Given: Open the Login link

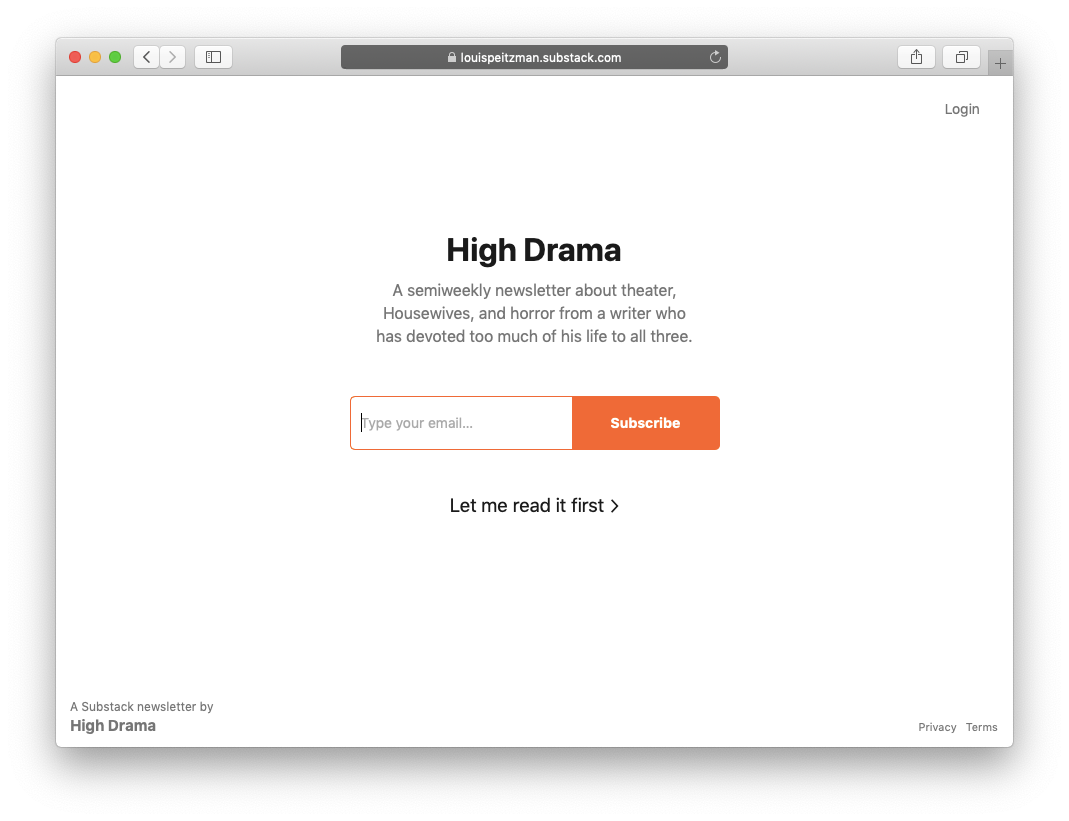Looking at the screenshot, I should (961, 109).
